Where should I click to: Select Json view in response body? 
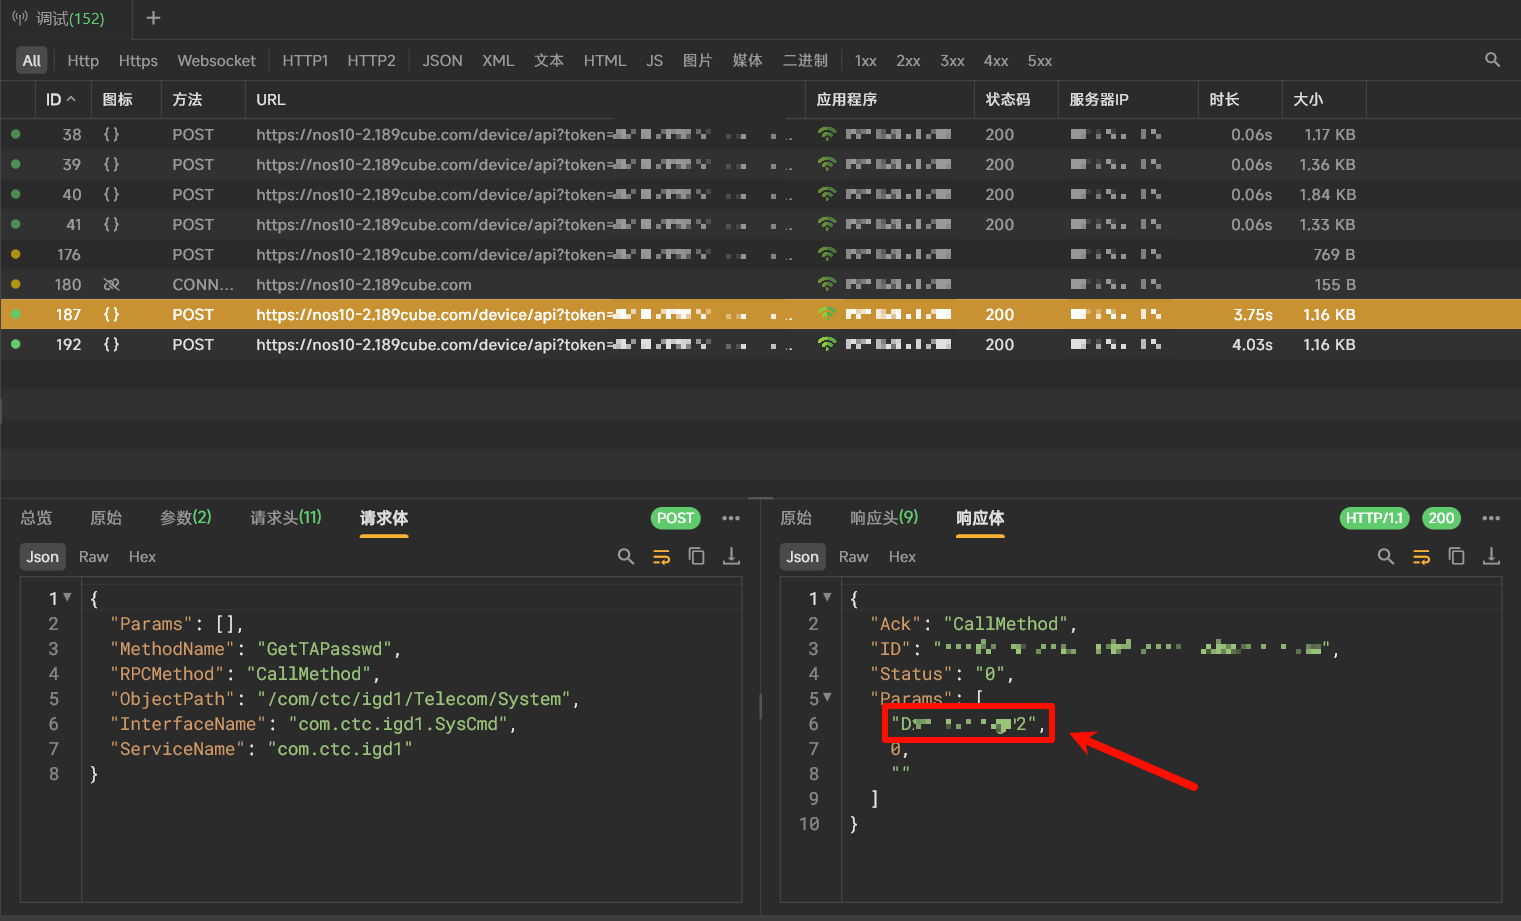pos(802,557)
